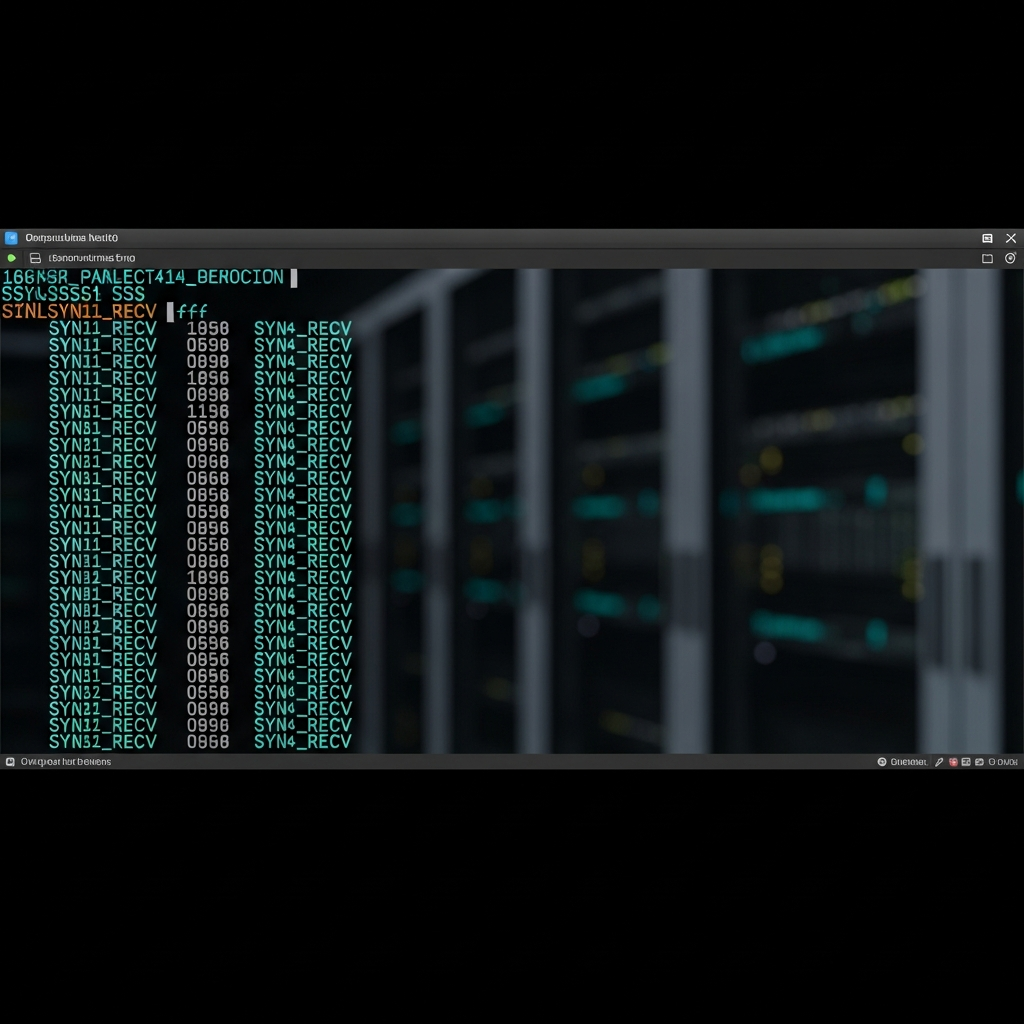Close the terminal window with the X
This screenshot has height=1024, width=1024.
pyautogui.click(x=1011, y=238)
